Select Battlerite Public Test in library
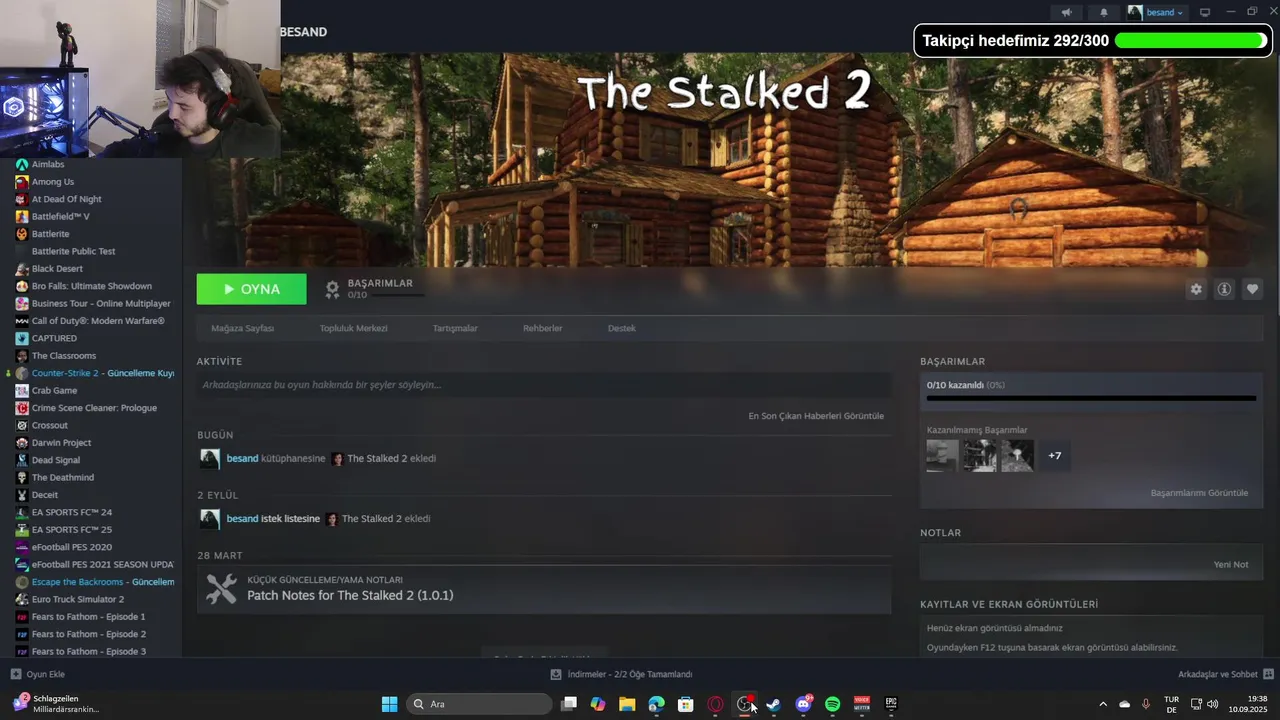 click(x=74, y=251)
